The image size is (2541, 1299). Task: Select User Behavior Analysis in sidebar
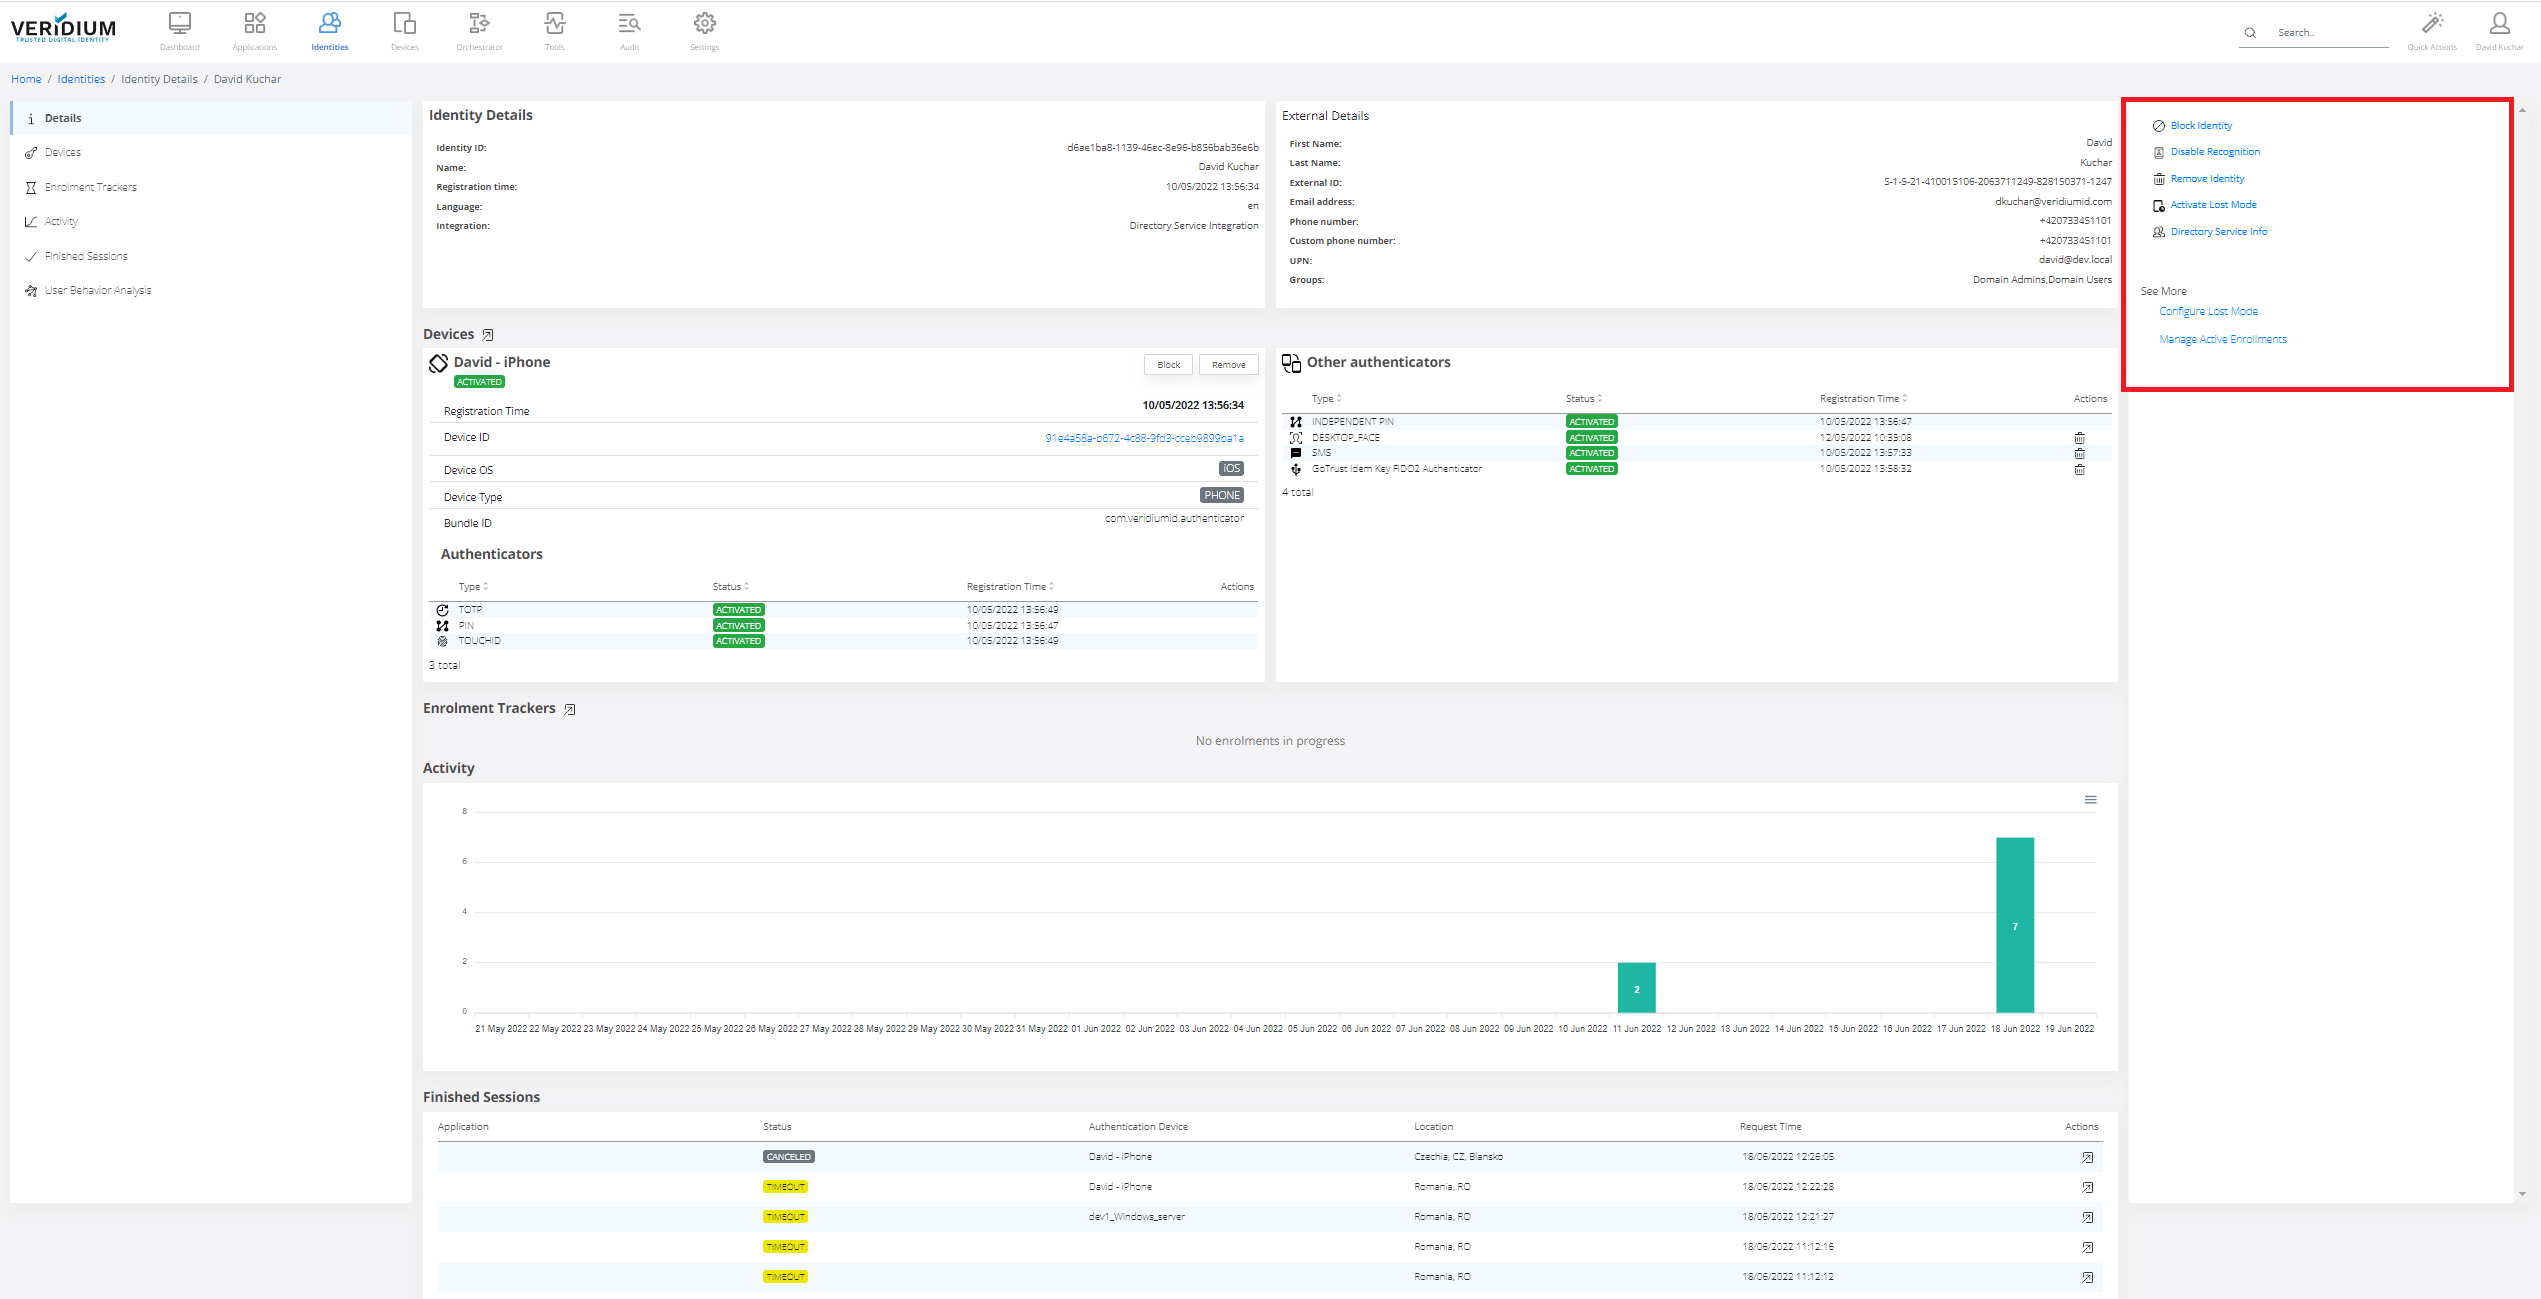click(98, 290)
